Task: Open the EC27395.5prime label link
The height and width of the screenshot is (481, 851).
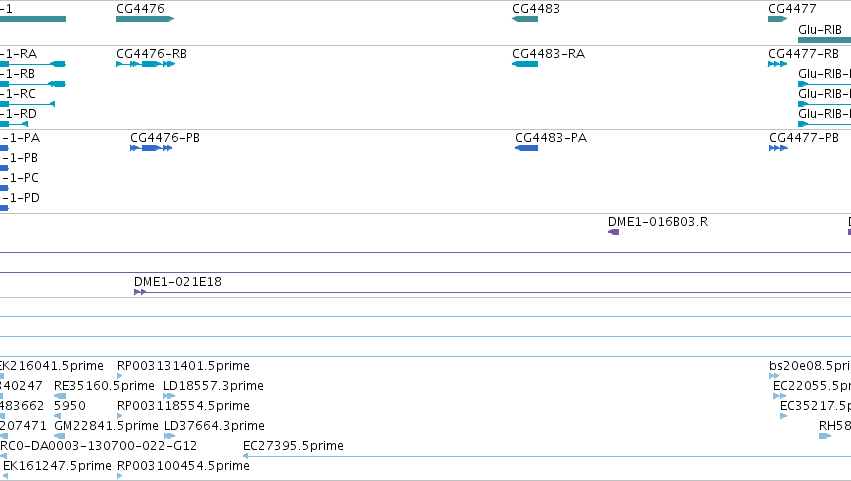Action: 293,446
